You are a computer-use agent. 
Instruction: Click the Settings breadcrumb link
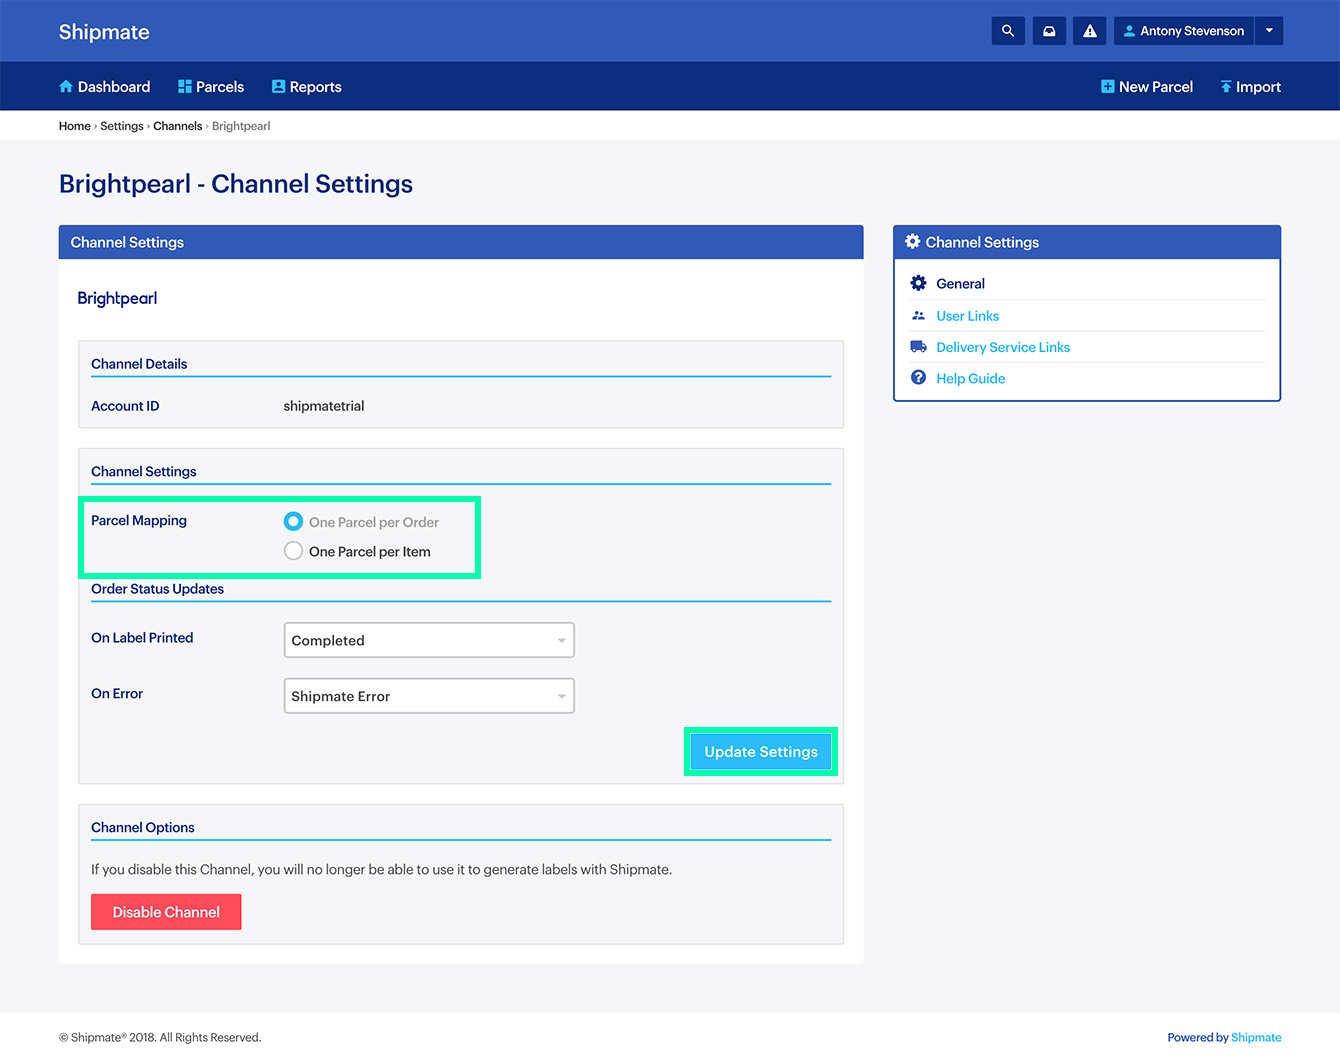pyautogui.click(x=122, y=126)
